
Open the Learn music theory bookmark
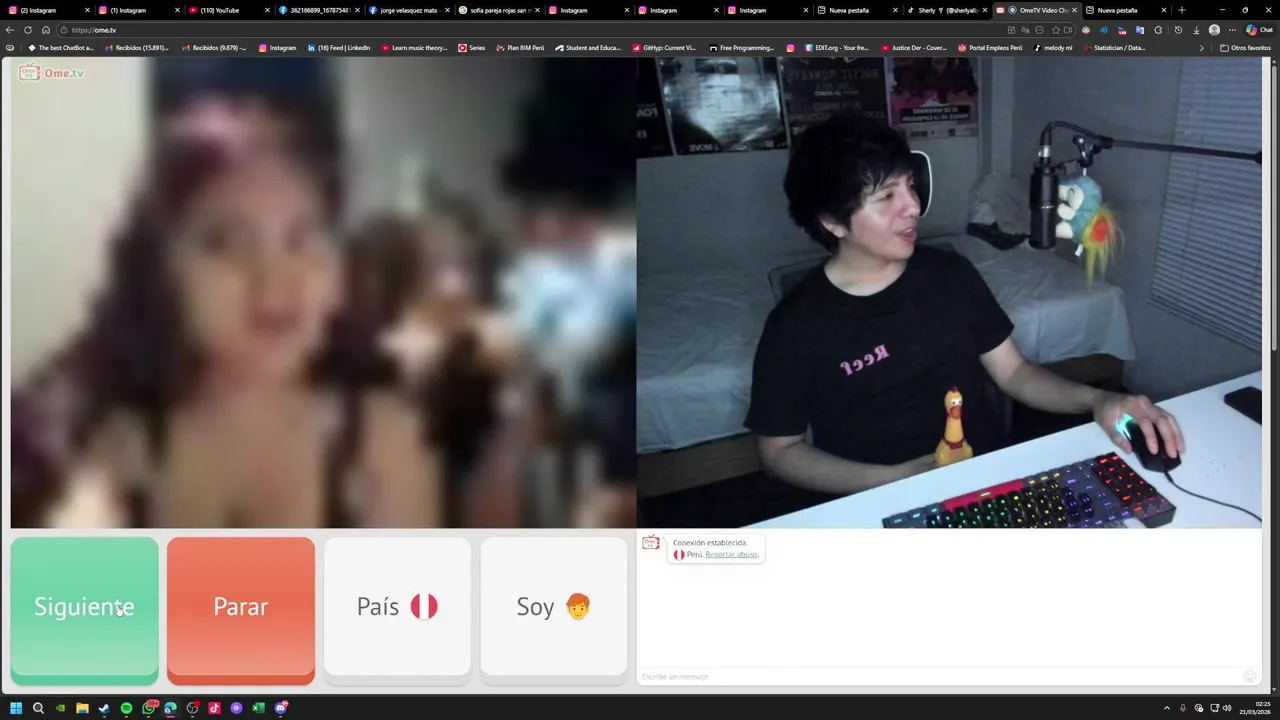[x=414, y=48]
